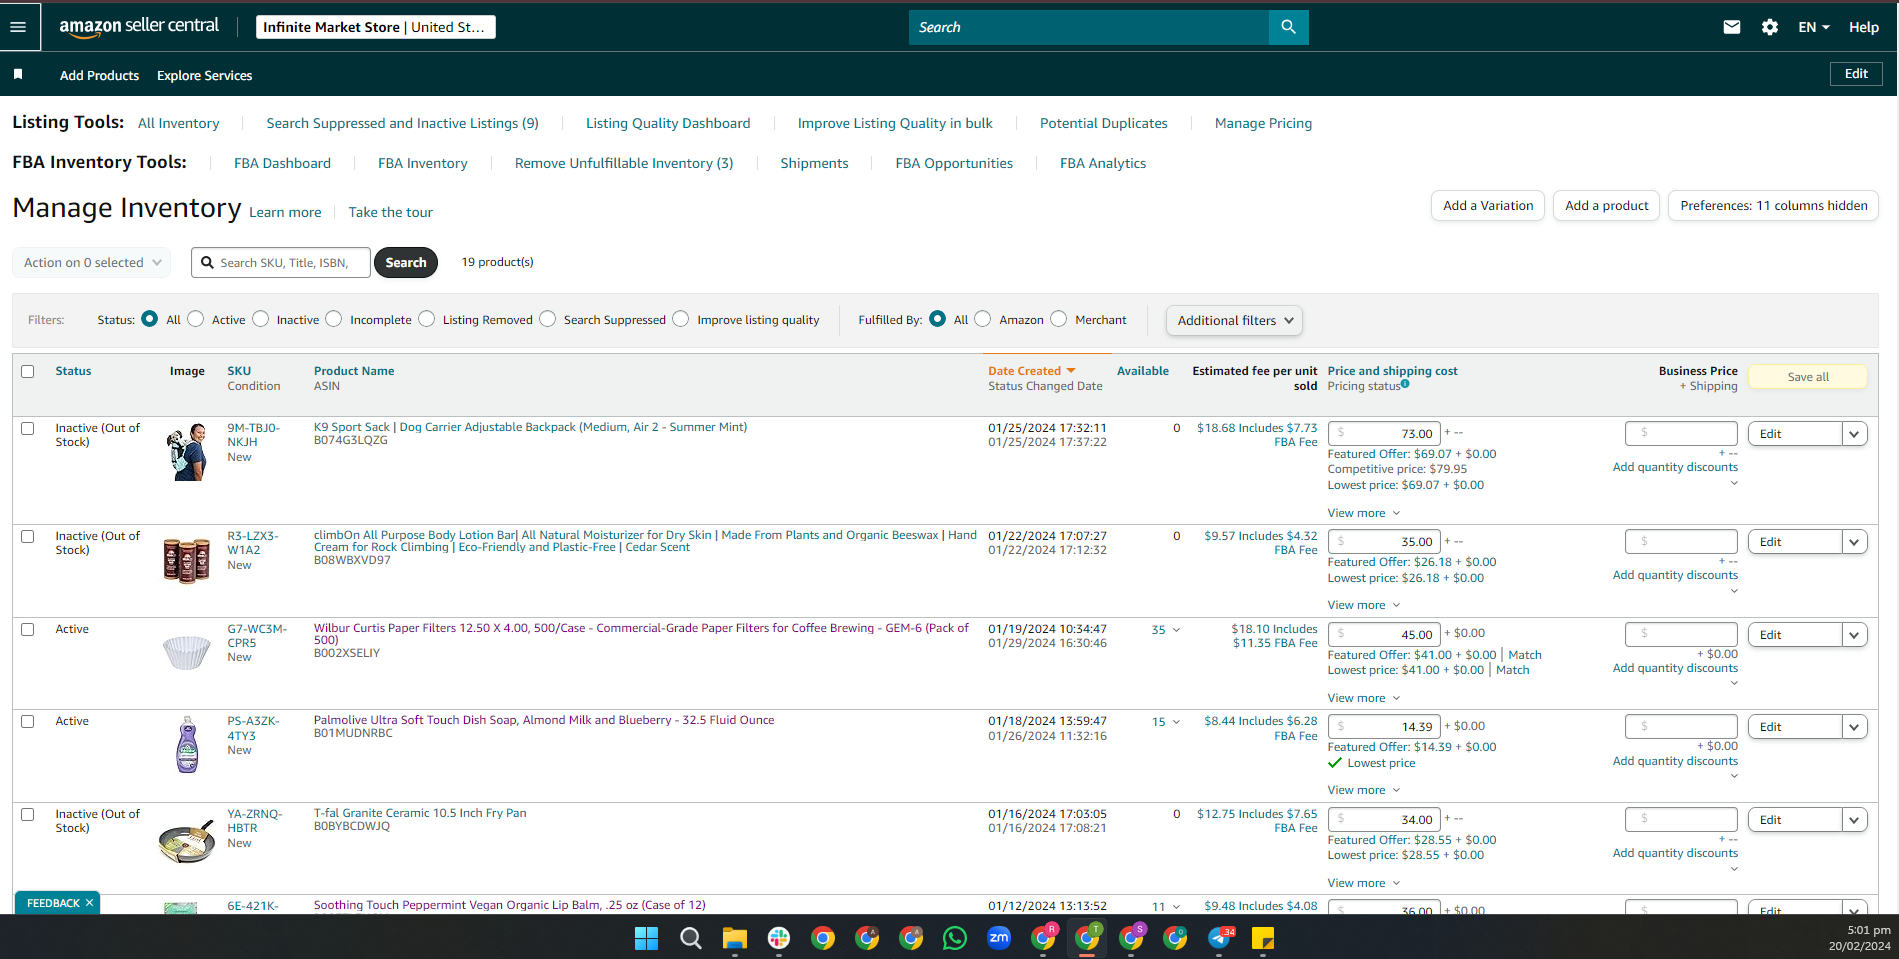Image resolution: width=1899 pixels, height=959 pixels.
Task: Click the Pricing status info icon
Action: pos(1405,384)
